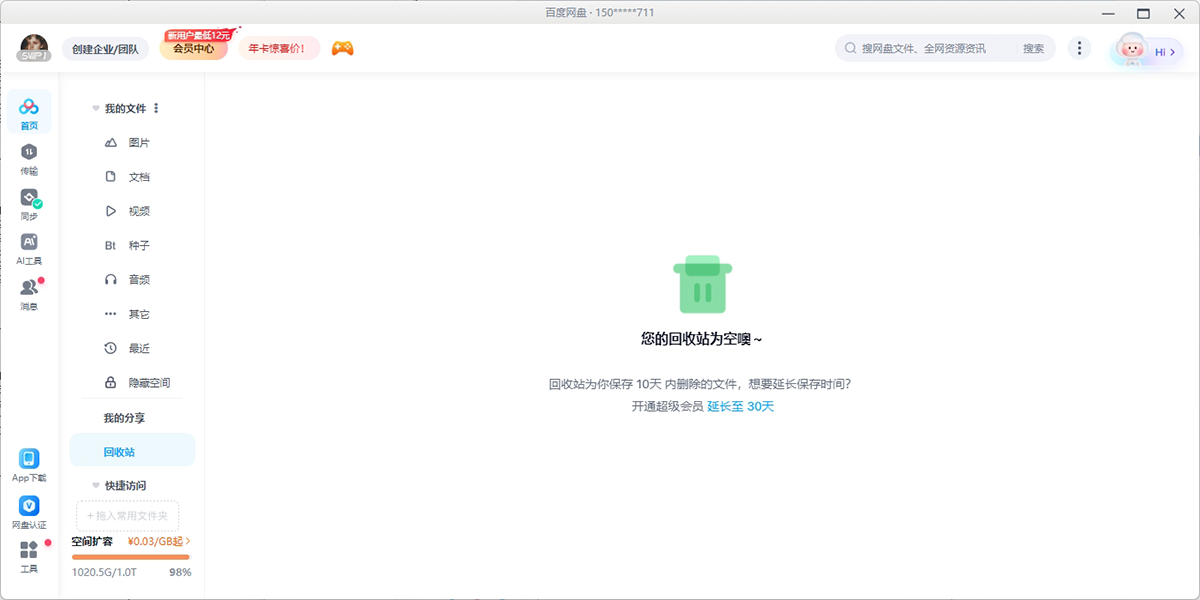This screenshot has height=600, width=1200.
Task: Open the ¥0.03/GB起 expansion offer link
Action: pyautogui.click(x=159, y=541)
